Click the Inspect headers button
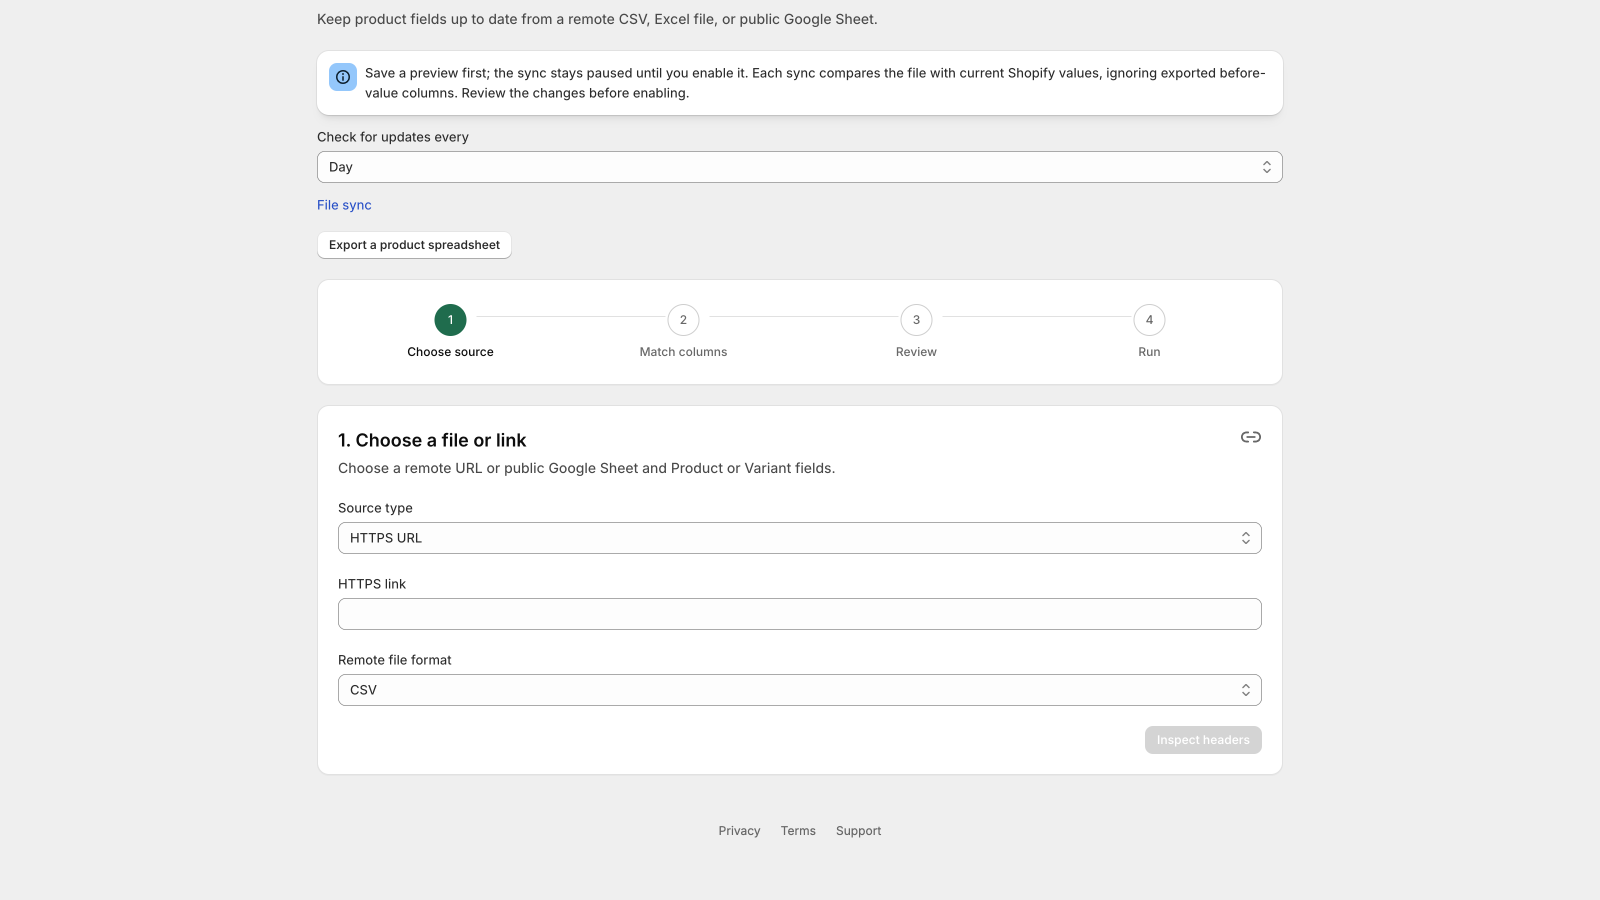1600x900 pixels. (x=1203, y=740)
